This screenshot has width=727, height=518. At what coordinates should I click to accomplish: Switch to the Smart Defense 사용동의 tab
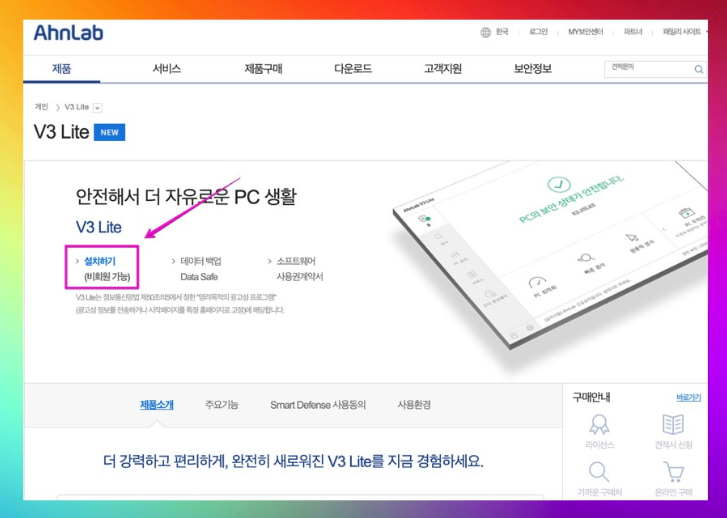(x=318, y=405)
